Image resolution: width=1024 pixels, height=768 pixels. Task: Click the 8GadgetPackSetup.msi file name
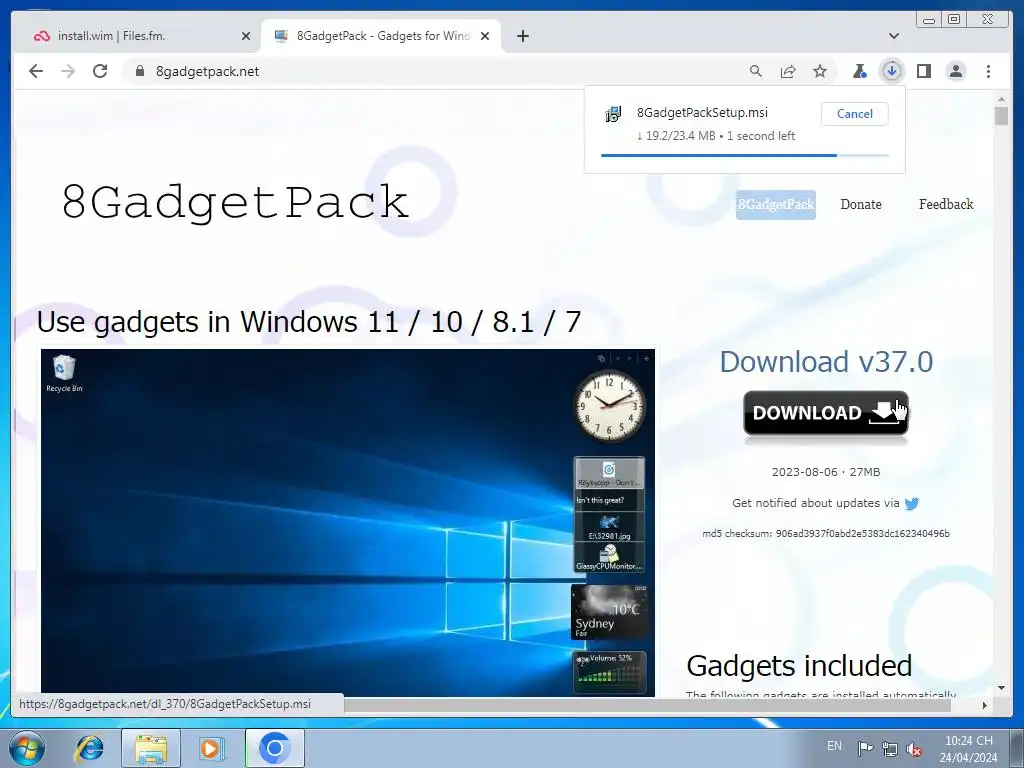[x=702, y=112]
